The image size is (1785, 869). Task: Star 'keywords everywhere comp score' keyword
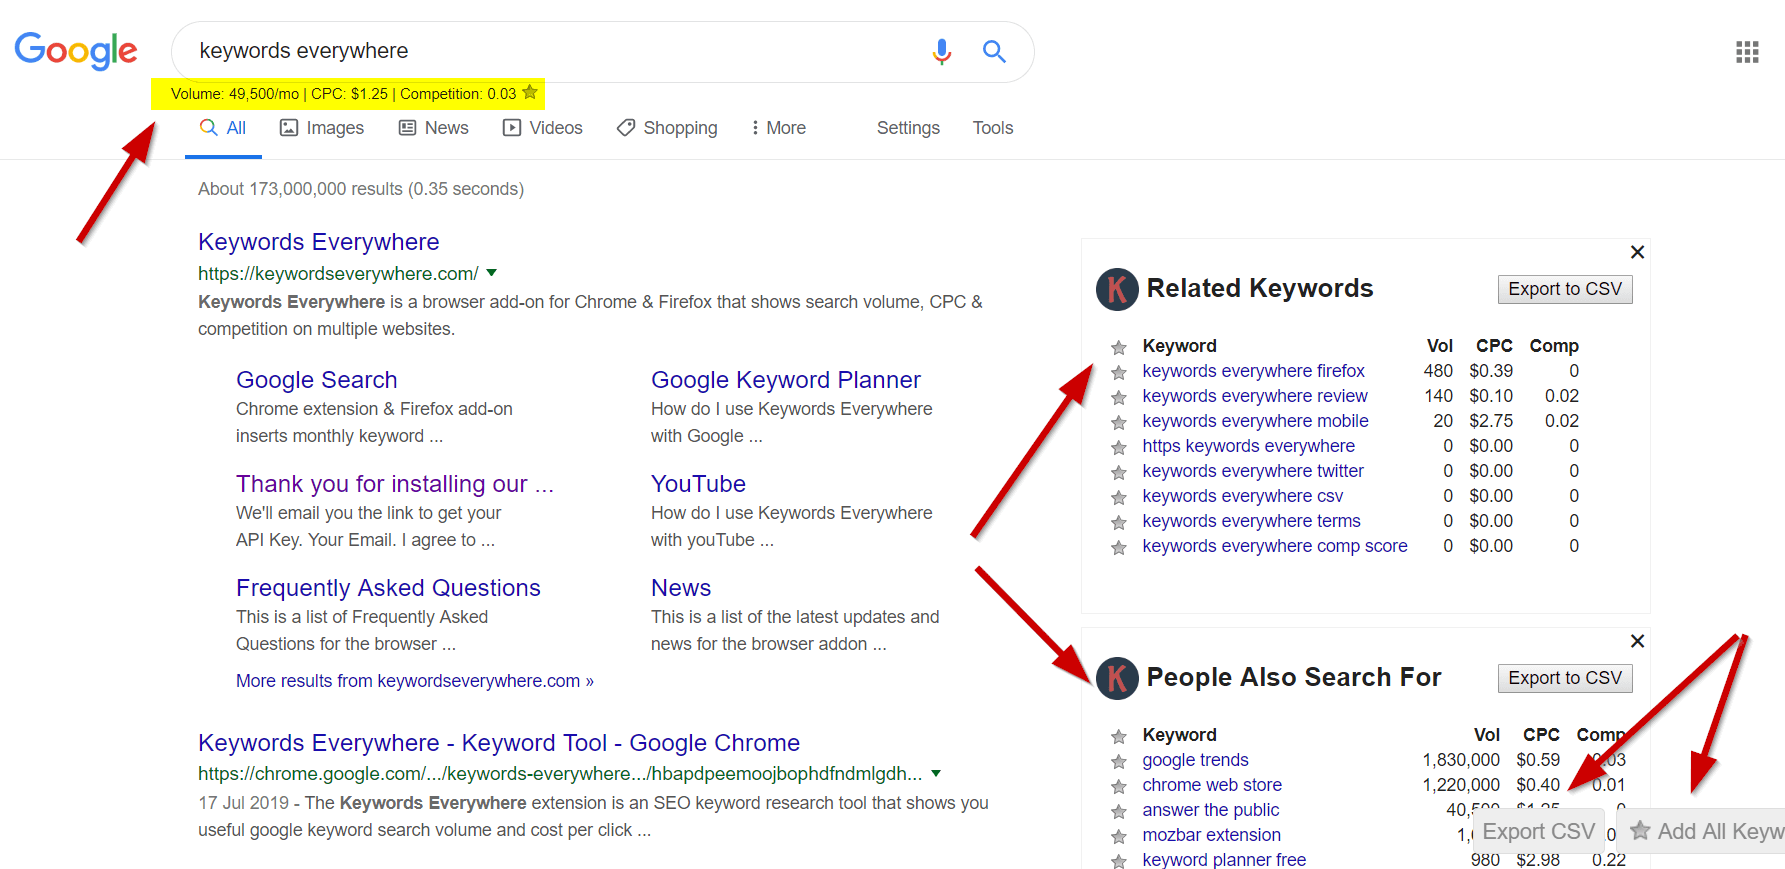click(1119, 547)
